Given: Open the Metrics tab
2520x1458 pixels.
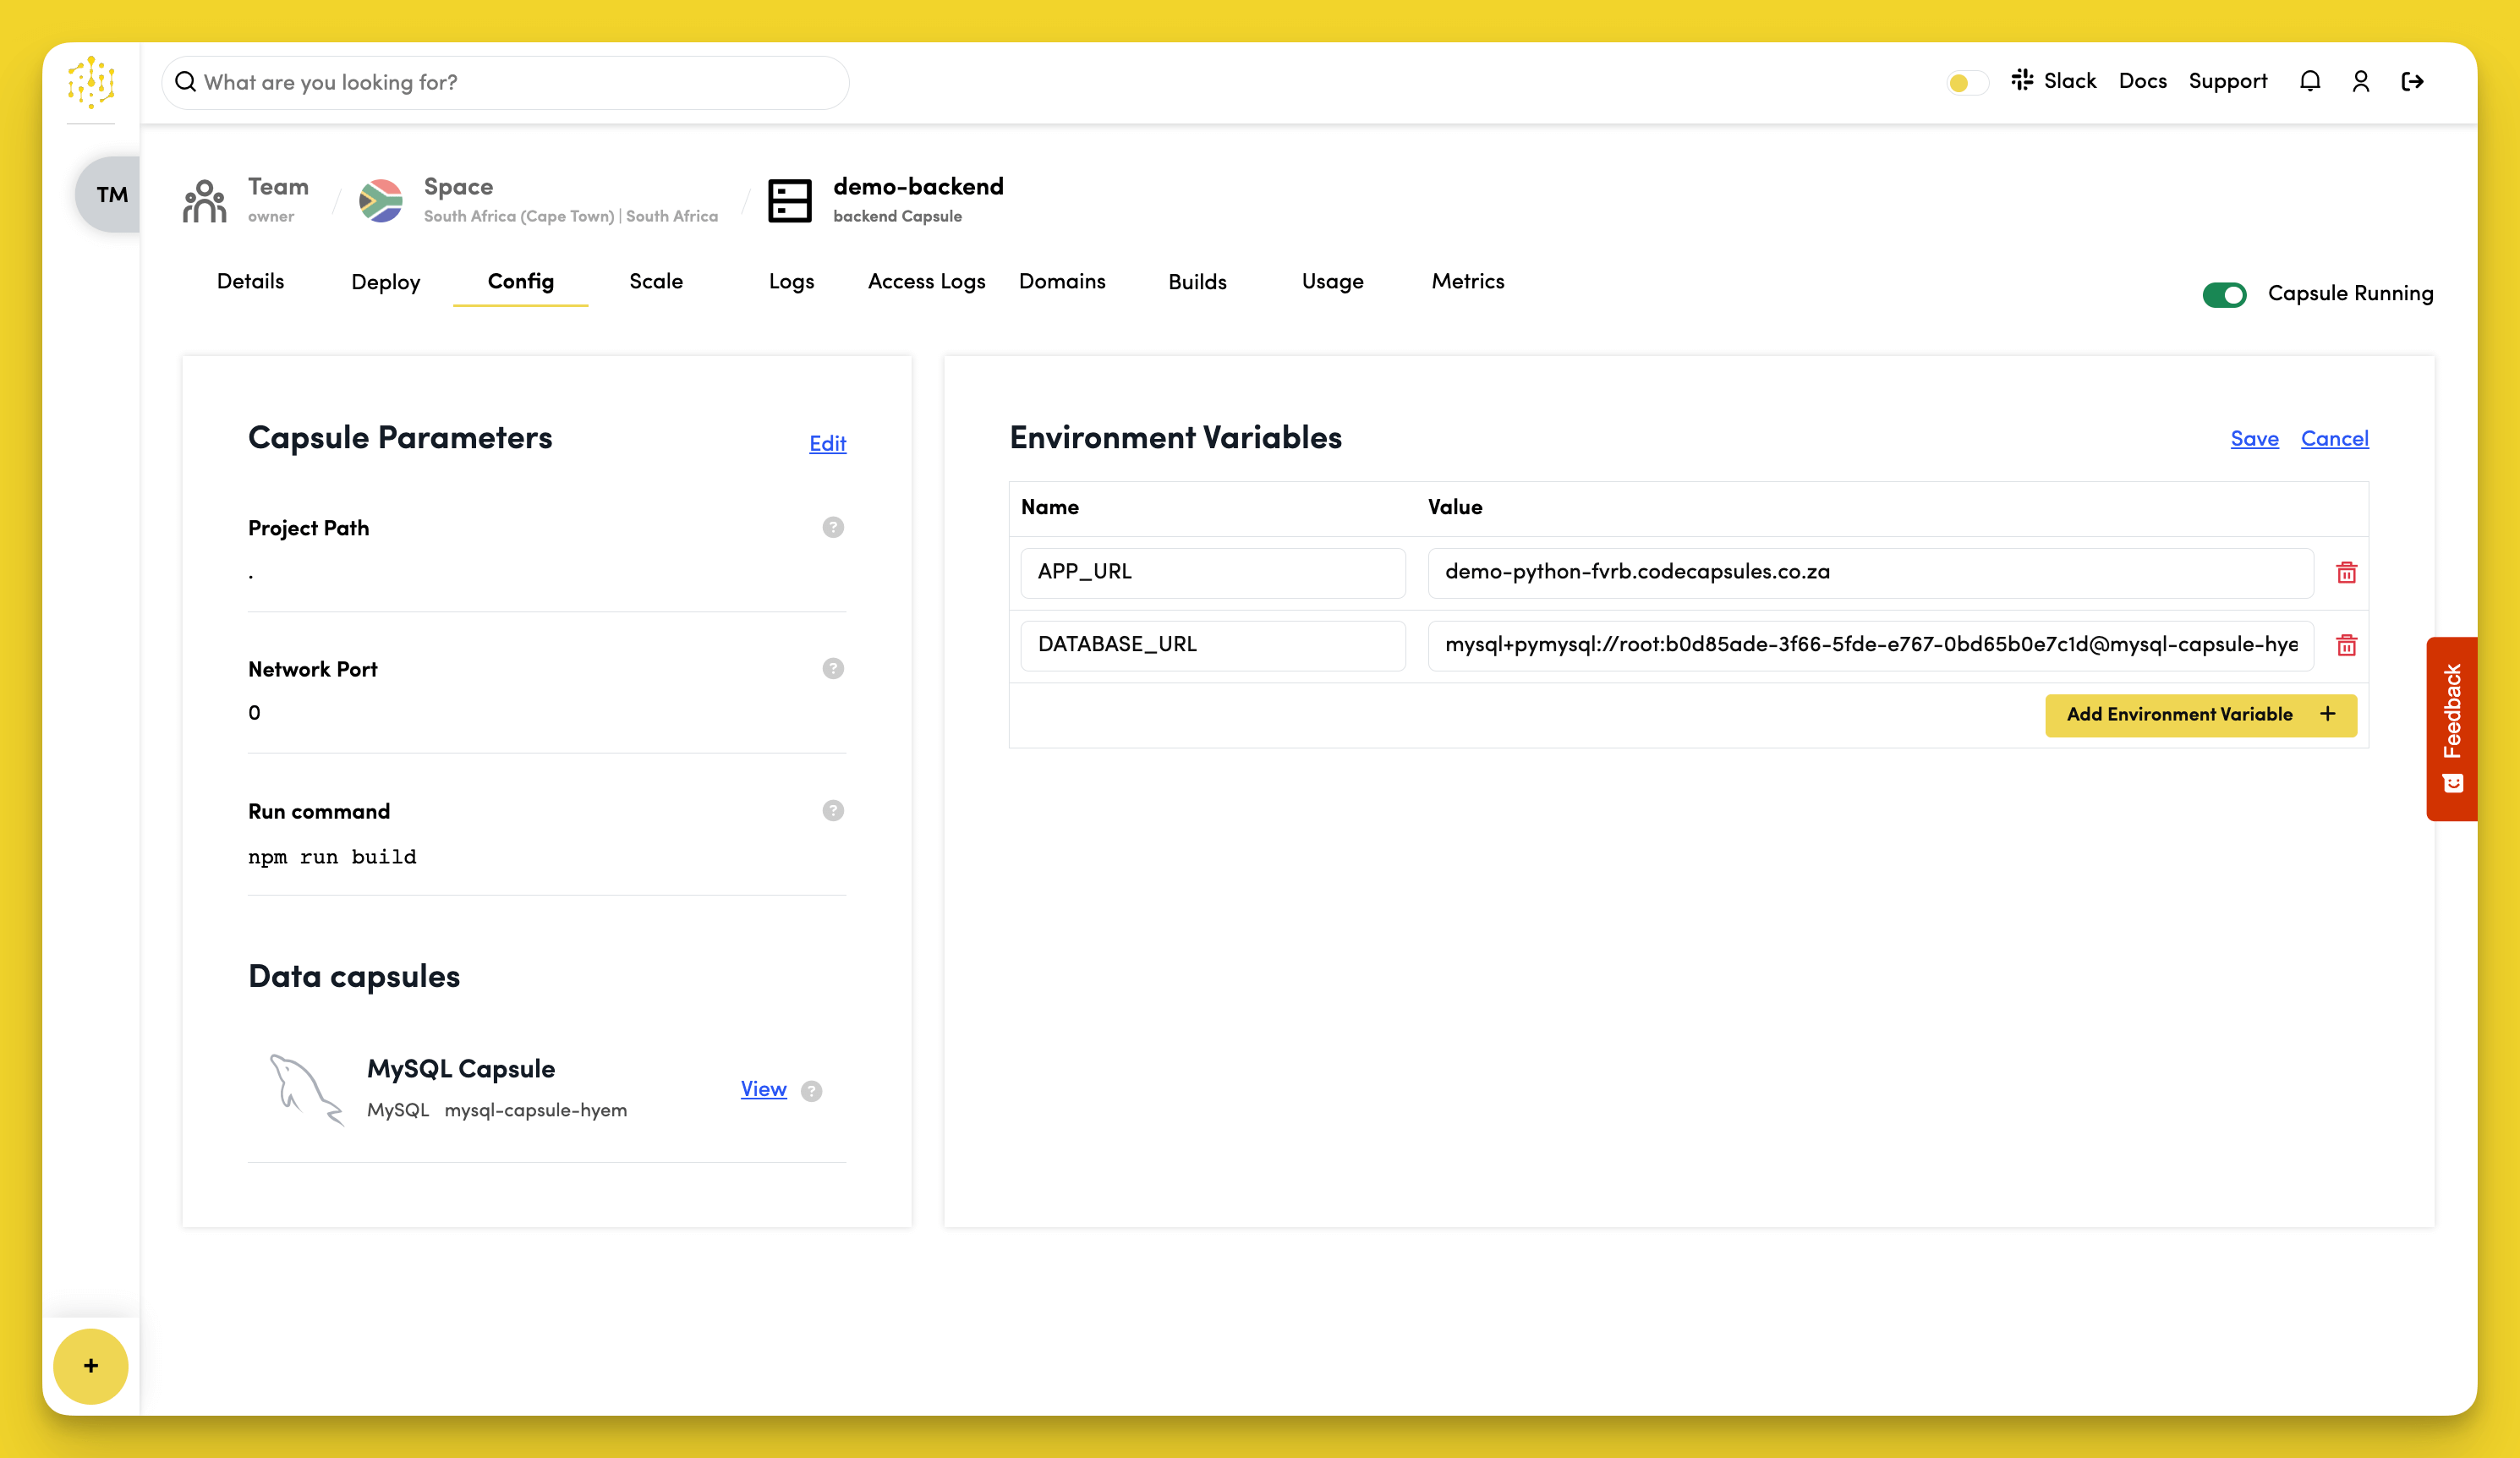Looking at the screenshot, I should coord(1467,281).
